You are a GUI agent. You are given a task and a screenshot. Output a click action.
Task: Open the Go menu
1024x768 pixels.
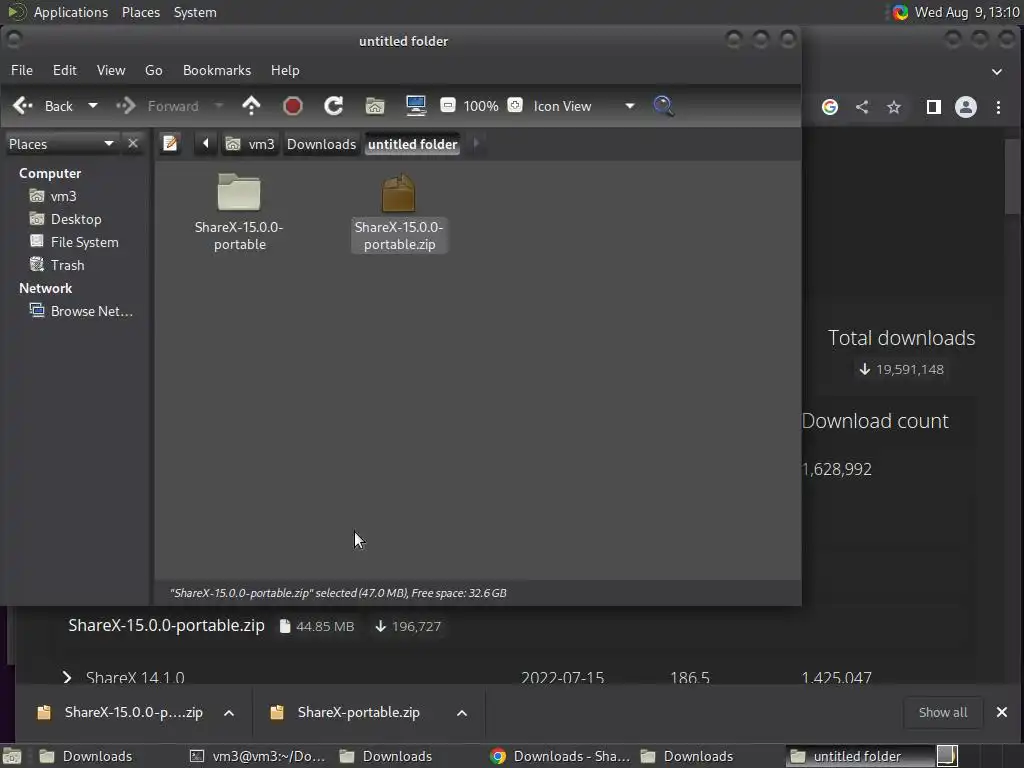coord(153,70)
